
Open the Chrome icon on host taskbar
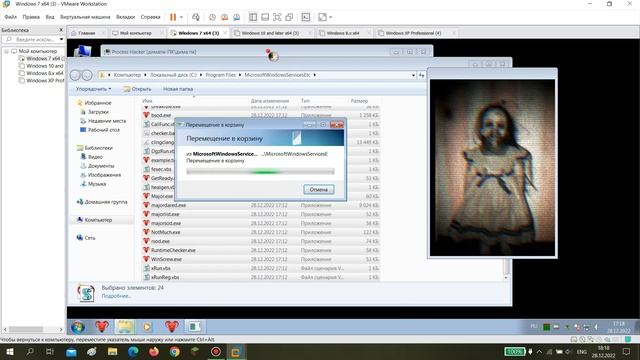pyautogui.click(x=175, y=351)
